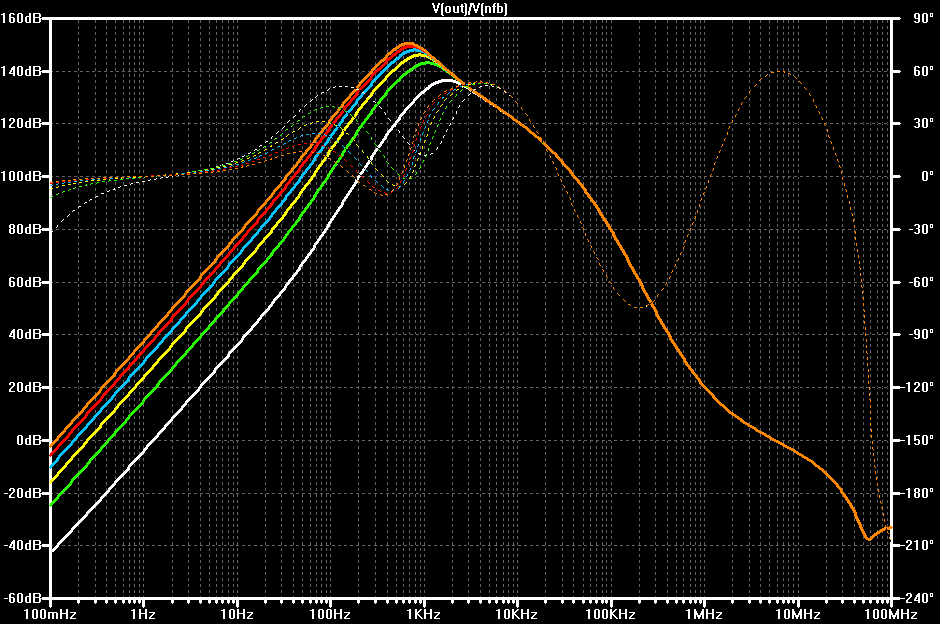Image resolution: width=940 pixels, height=624 pixels.
Task: Click the -240° phase axis label
Action: [918, 598]
